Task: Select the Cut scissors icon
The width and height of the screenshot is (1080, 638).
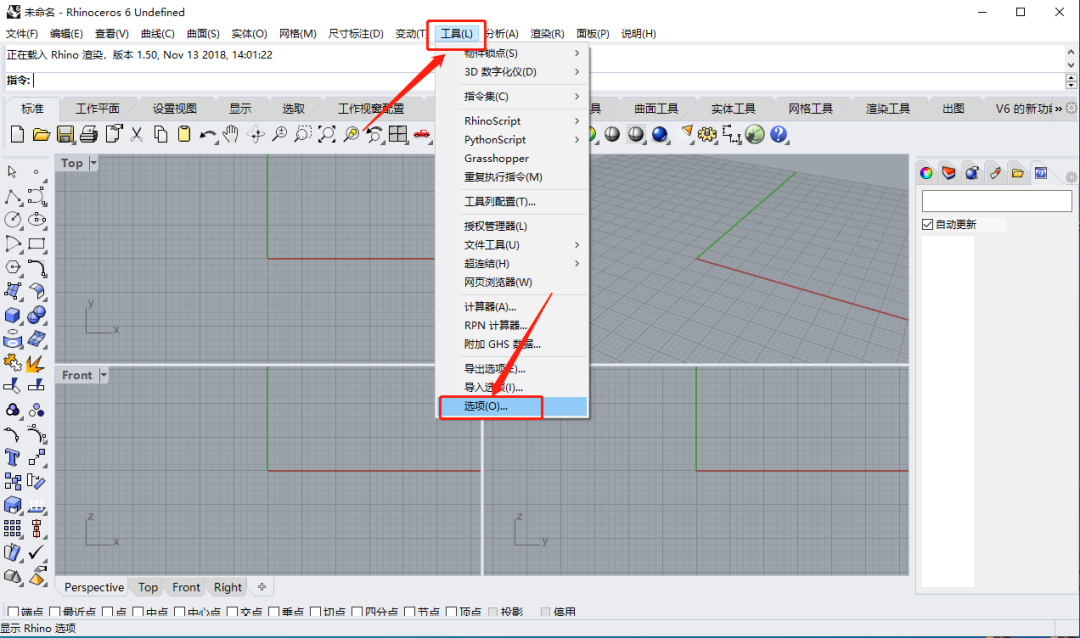Action: (137, 134)
